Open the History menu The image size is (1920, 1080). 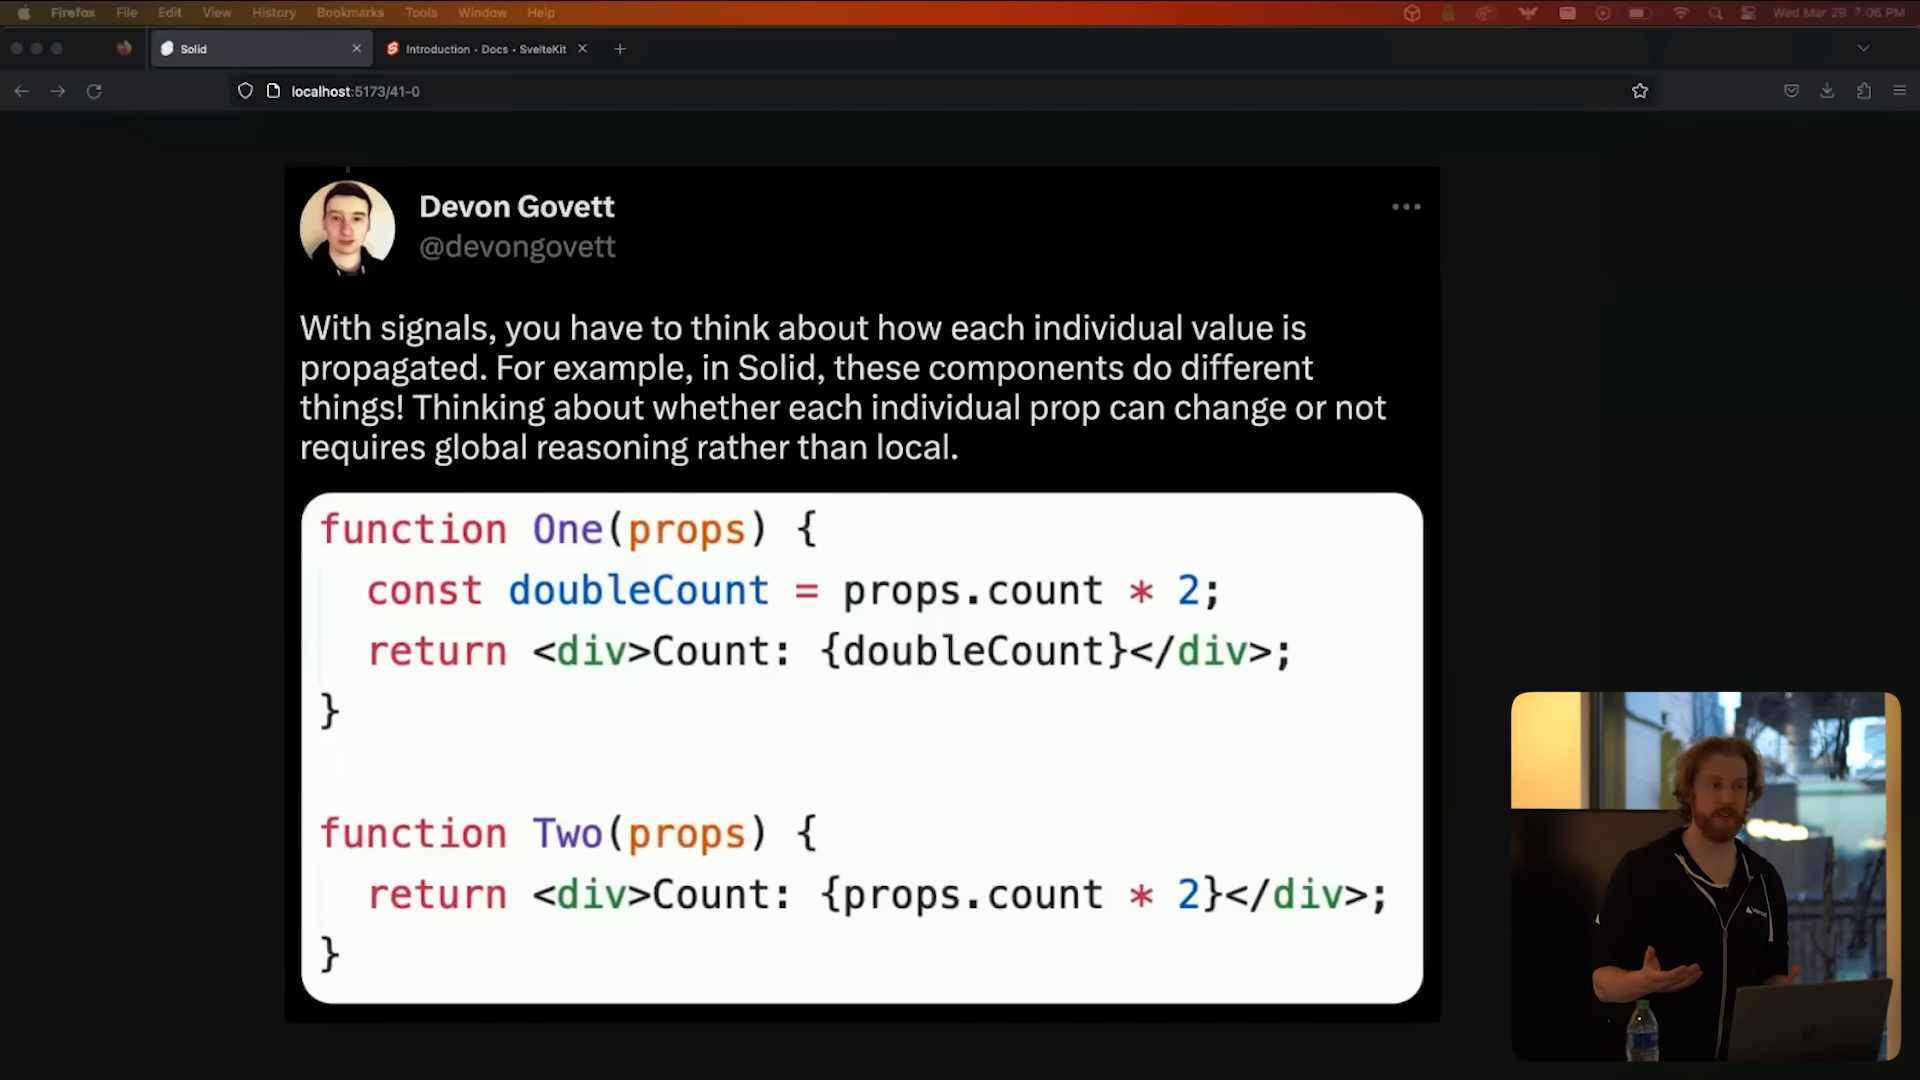(273, 13)
